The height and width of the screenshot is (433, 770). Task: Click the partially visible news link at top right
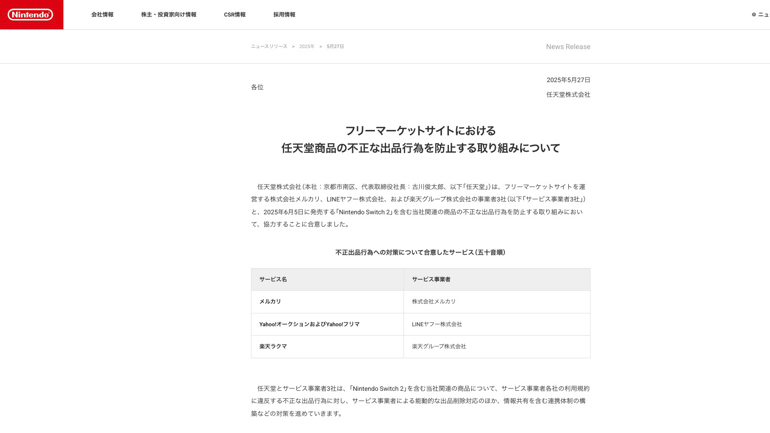[761, 15]
